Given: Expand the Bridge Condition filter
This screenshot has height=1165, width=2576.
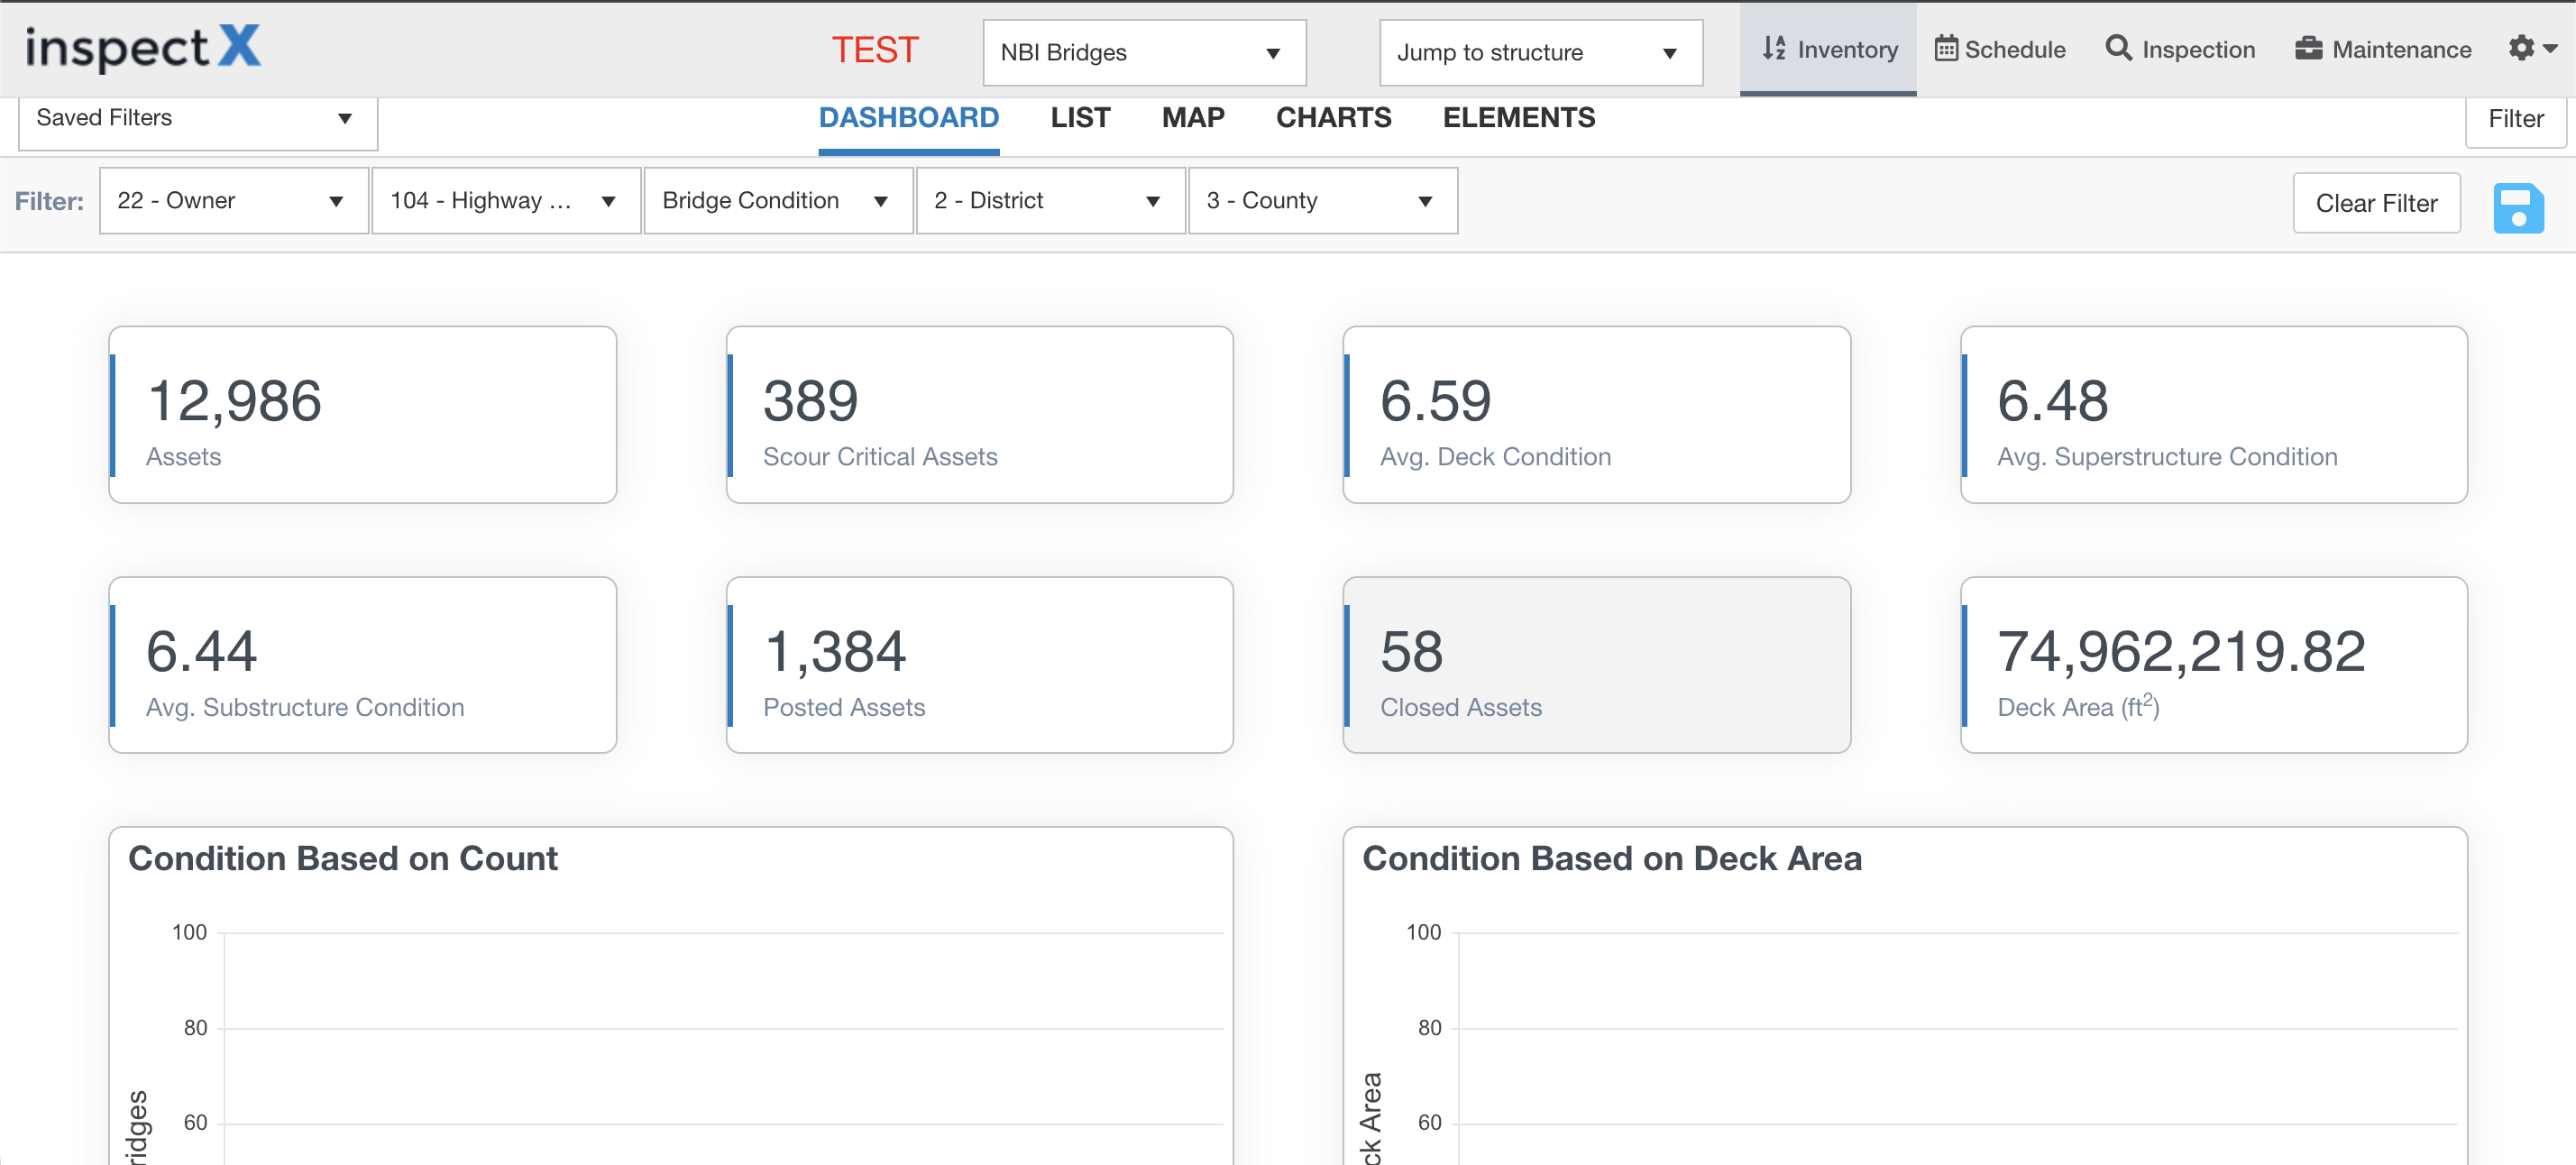Looking at the screenshot, I should (x=777, y=201).
